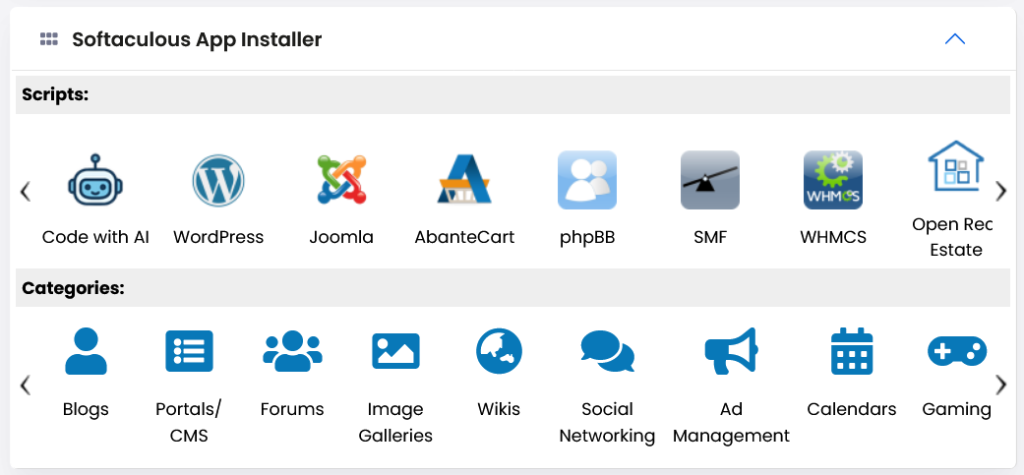The image size is (1024, 475).
Task: Click the Gaming category label
Action: (956, 410)
